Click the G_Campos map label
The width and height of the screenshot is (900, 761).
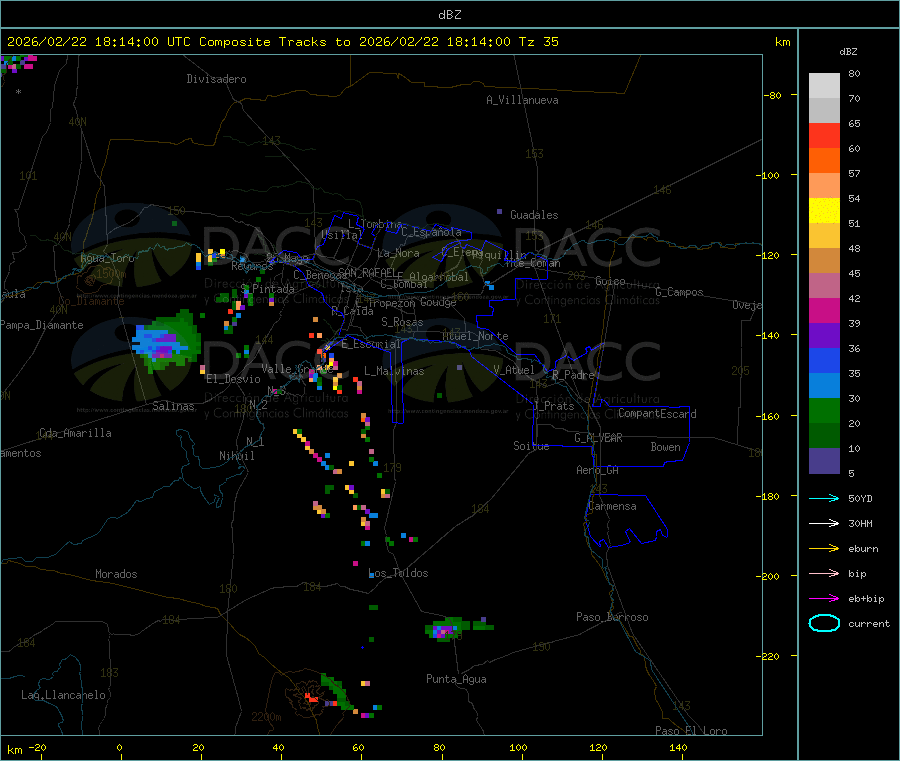pos(679,292)
